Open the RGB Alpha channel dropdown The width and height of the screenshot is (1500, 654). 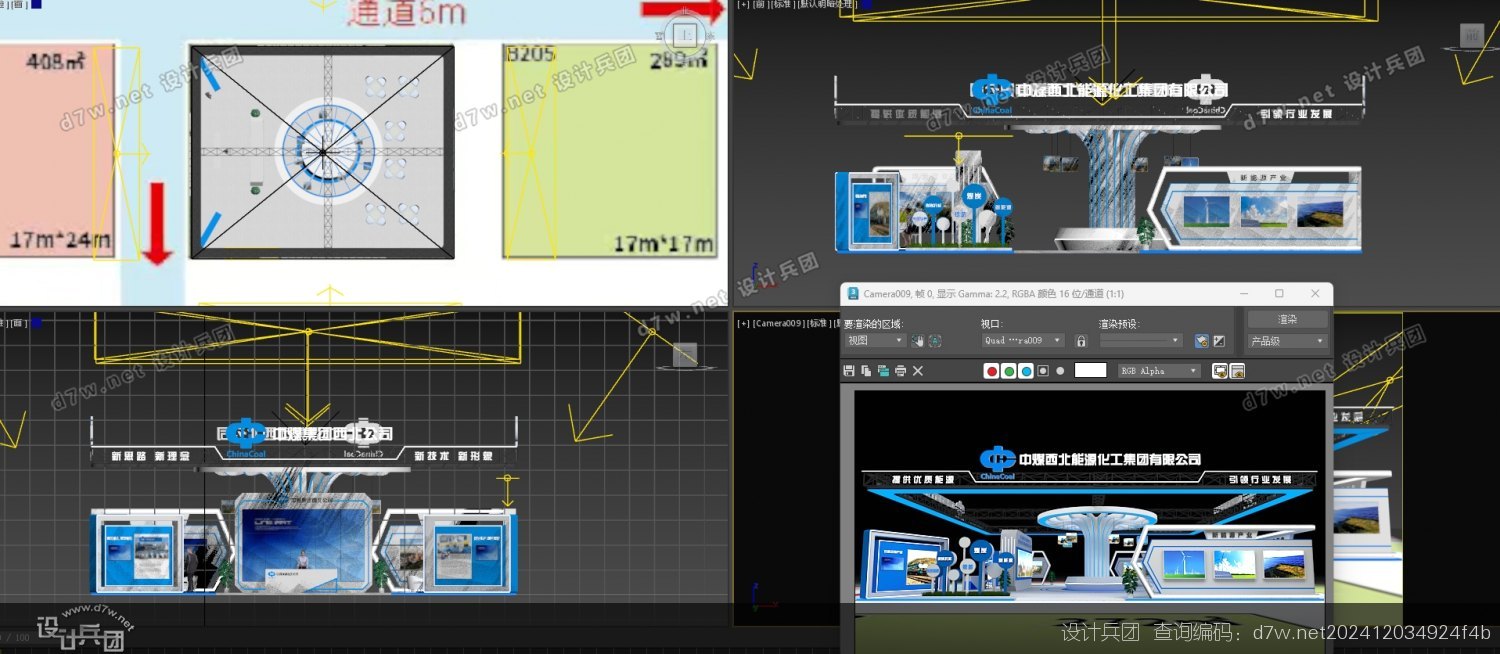[x=1158, y=371]
